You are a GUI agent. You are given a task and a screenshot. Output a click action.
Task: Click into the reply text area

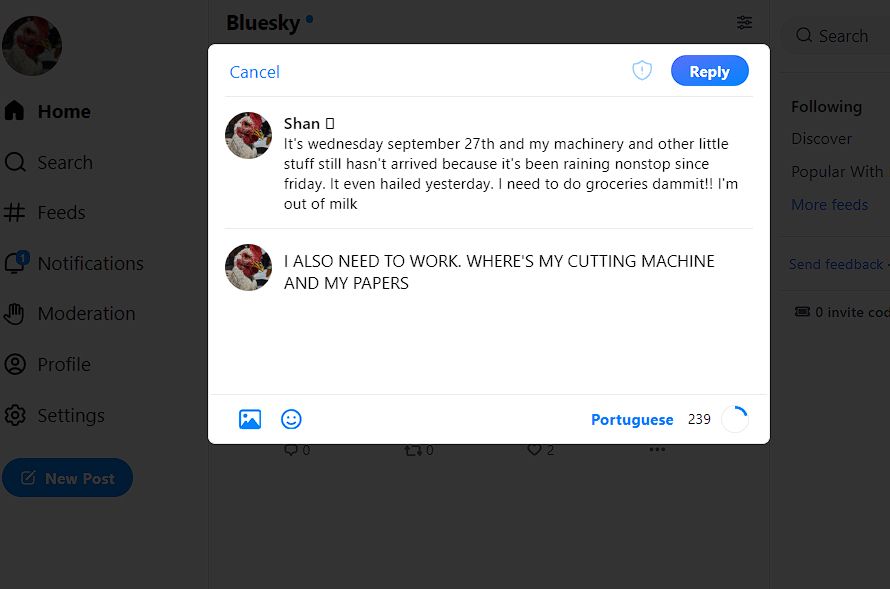(517, 318)
